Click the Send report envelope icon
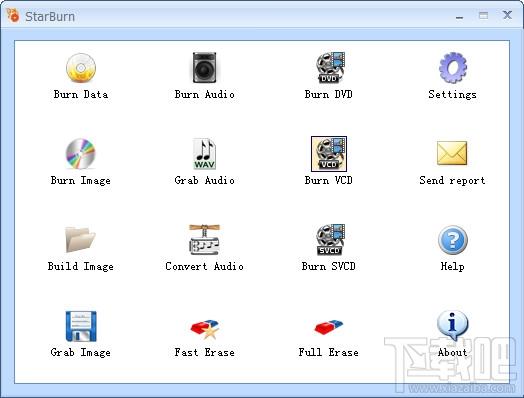The height and width of the screenshot is (398, 524). [x=452, y=153]
